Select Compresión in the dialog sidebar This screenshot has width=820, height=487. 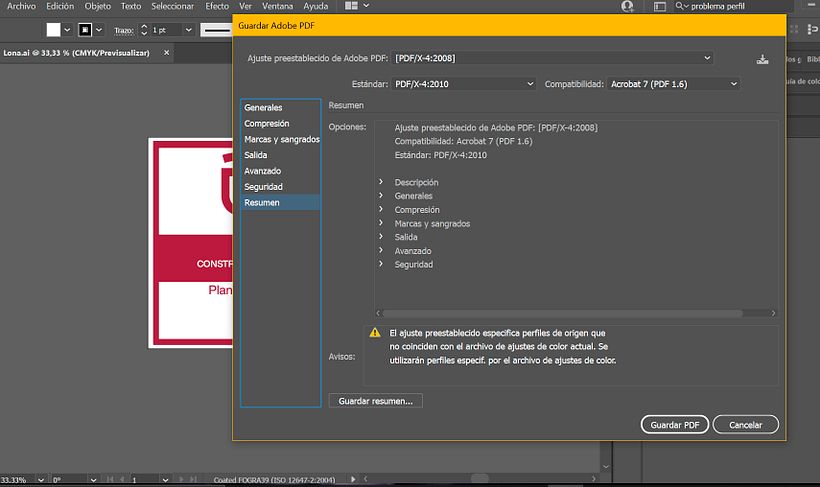280,123
